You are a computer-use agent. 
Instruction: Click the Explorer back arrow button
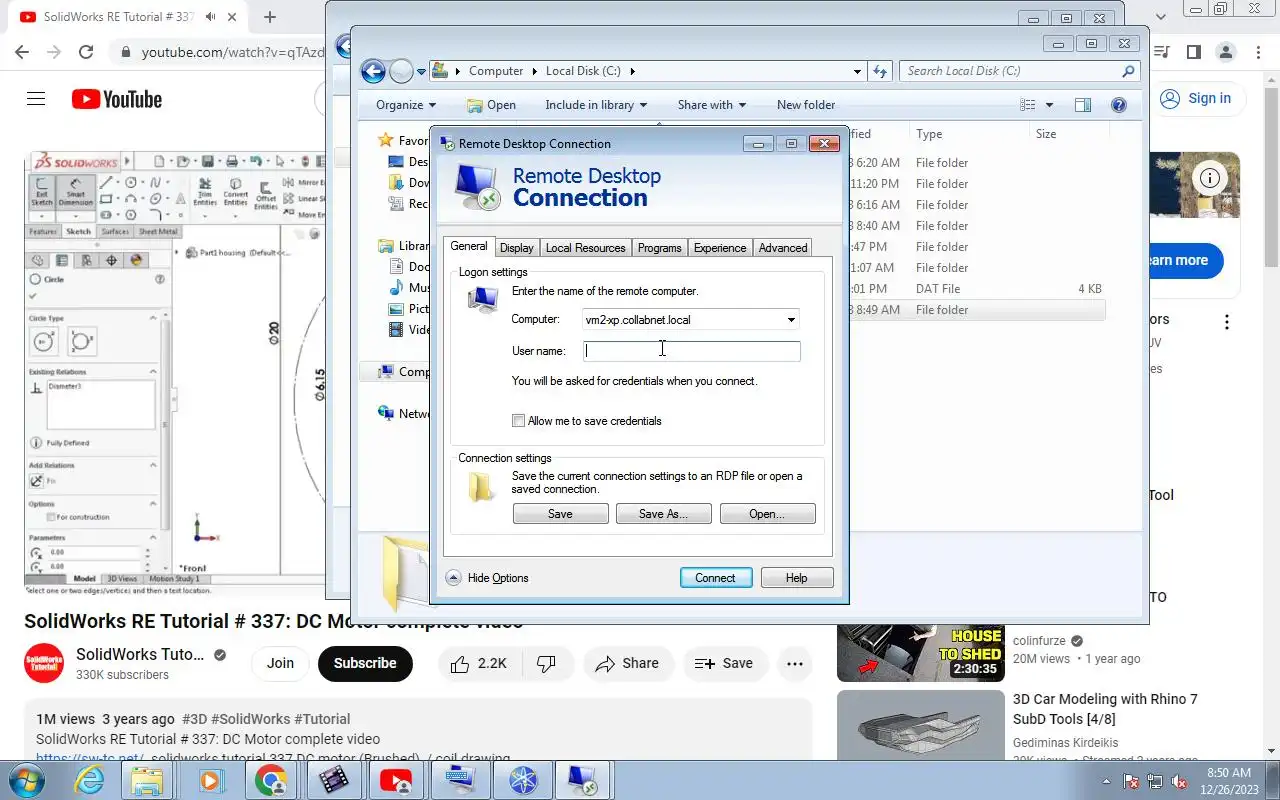(373, 71)
